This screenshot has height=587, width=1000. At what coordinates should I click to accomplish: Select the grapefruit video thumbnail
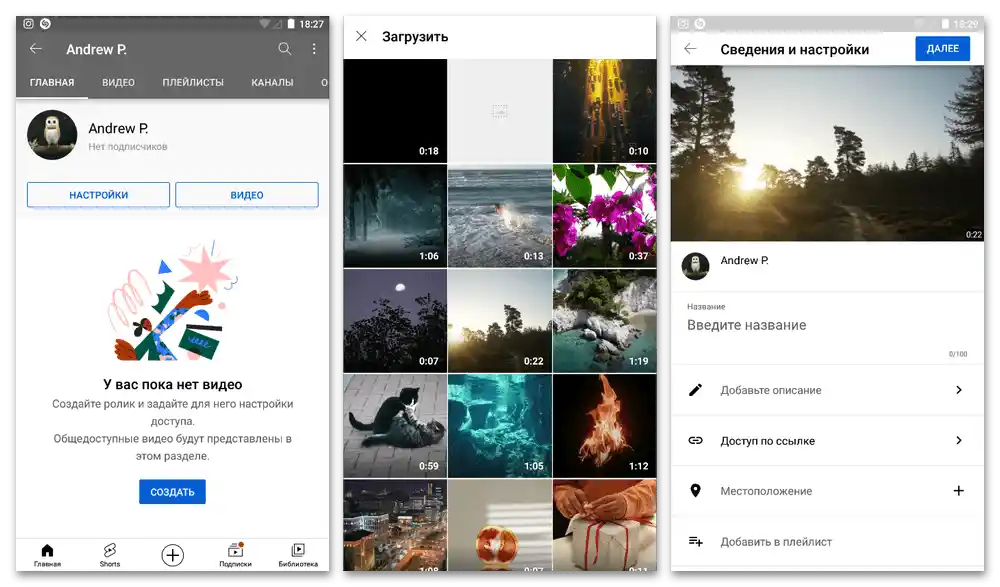click(499, 525)
